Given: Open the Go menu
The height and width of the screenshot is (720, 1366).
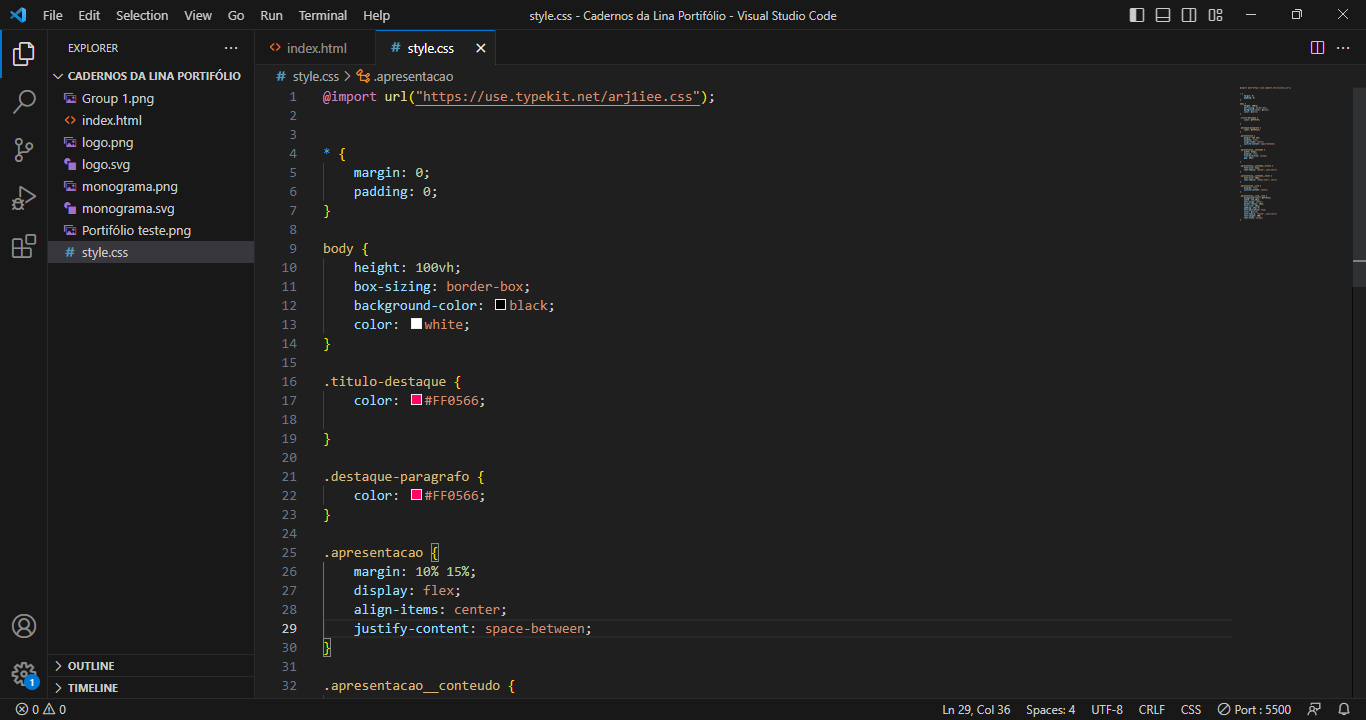Looking at the screenshot, I should pos(236,15).
